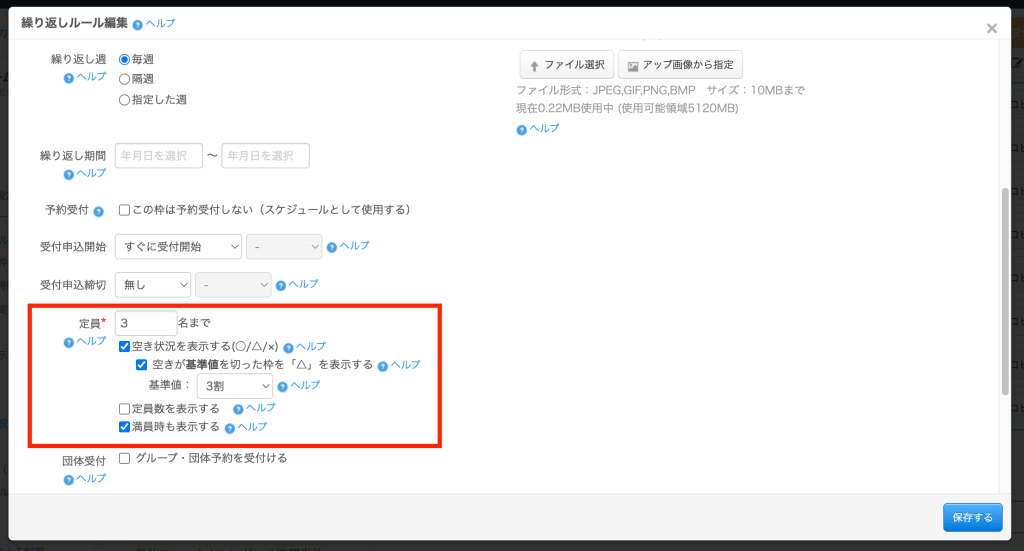This screenshot has height=551, width=1024.
Task: Click help icon beside 予約受付 label
Action: click(98, 211)
